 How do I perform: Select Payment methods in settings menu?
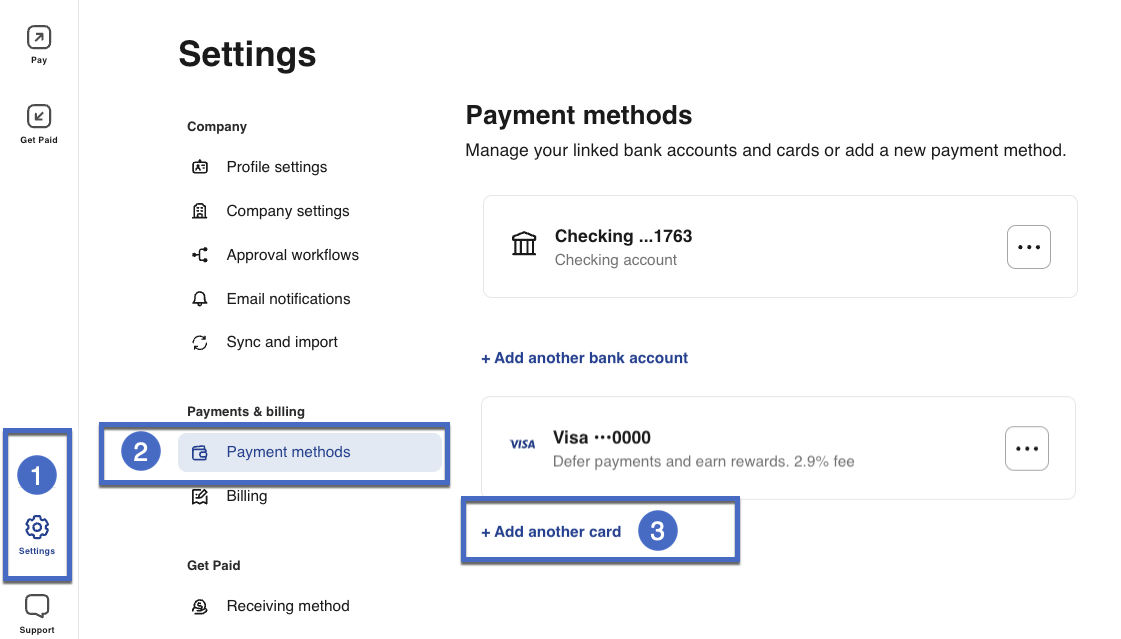288,452
